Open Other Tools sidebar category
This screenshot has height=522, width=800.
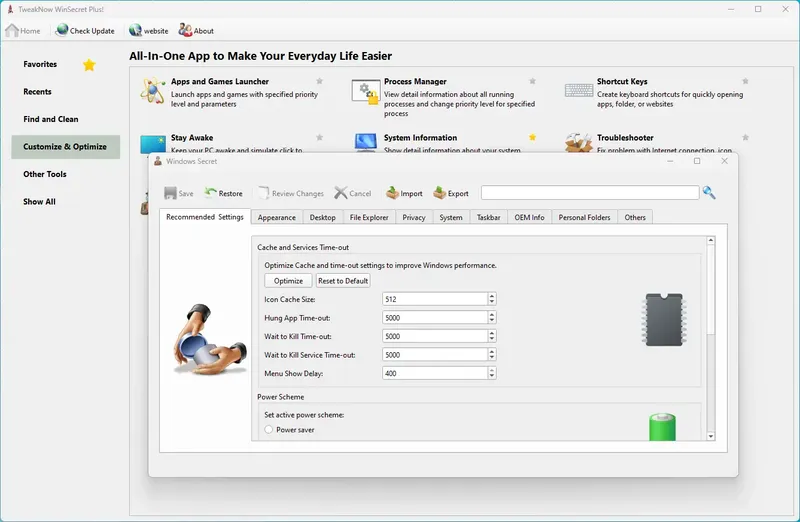[44, 174]
